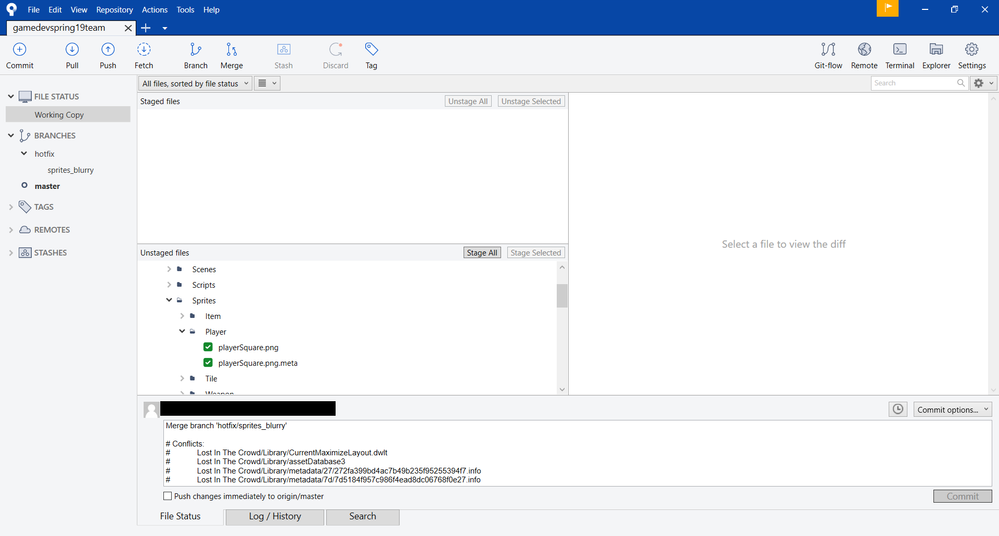Collapse the Sprites folder
999x536 pixels.
point(169,300)
